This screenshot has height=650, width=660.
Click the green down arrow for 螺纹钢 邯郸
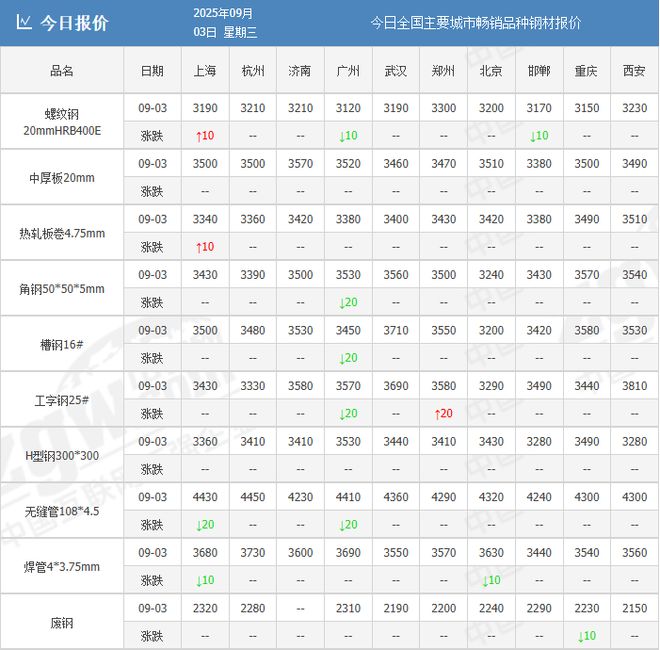point(533,135)
